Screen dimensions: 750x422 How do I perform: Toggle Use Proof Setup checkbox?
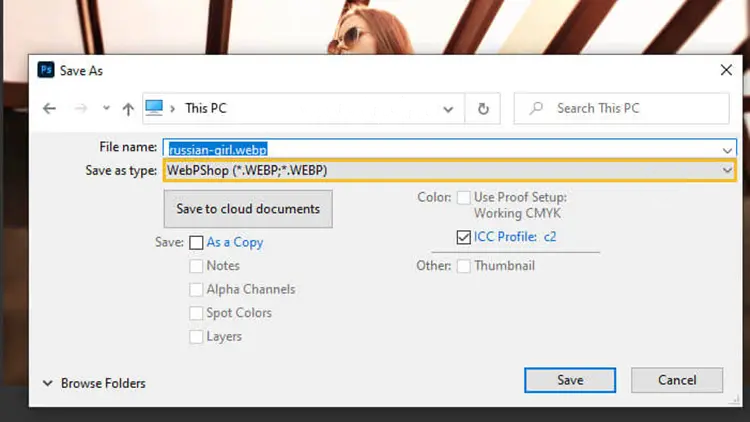(x=463, y=198)
